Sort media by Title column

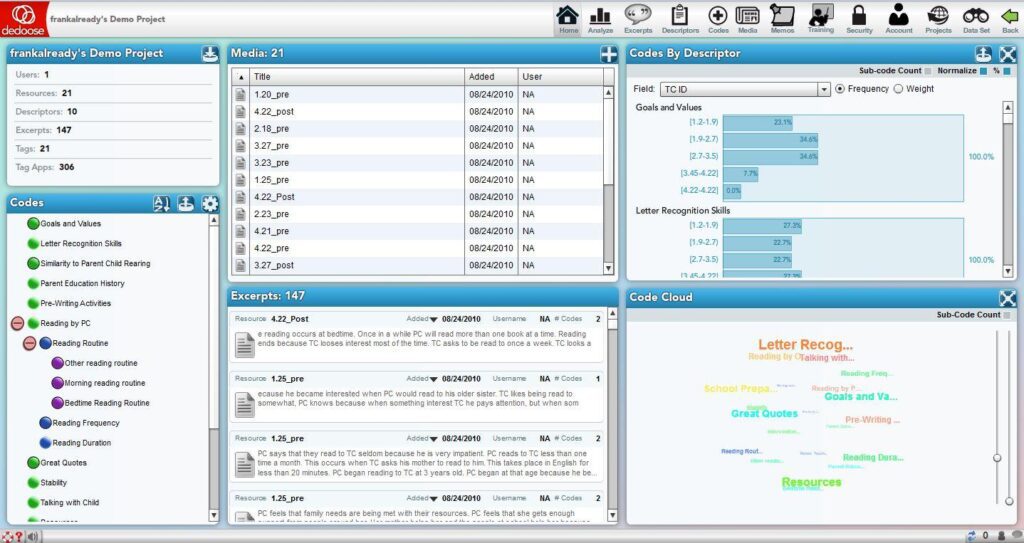[x=357, y=76]
